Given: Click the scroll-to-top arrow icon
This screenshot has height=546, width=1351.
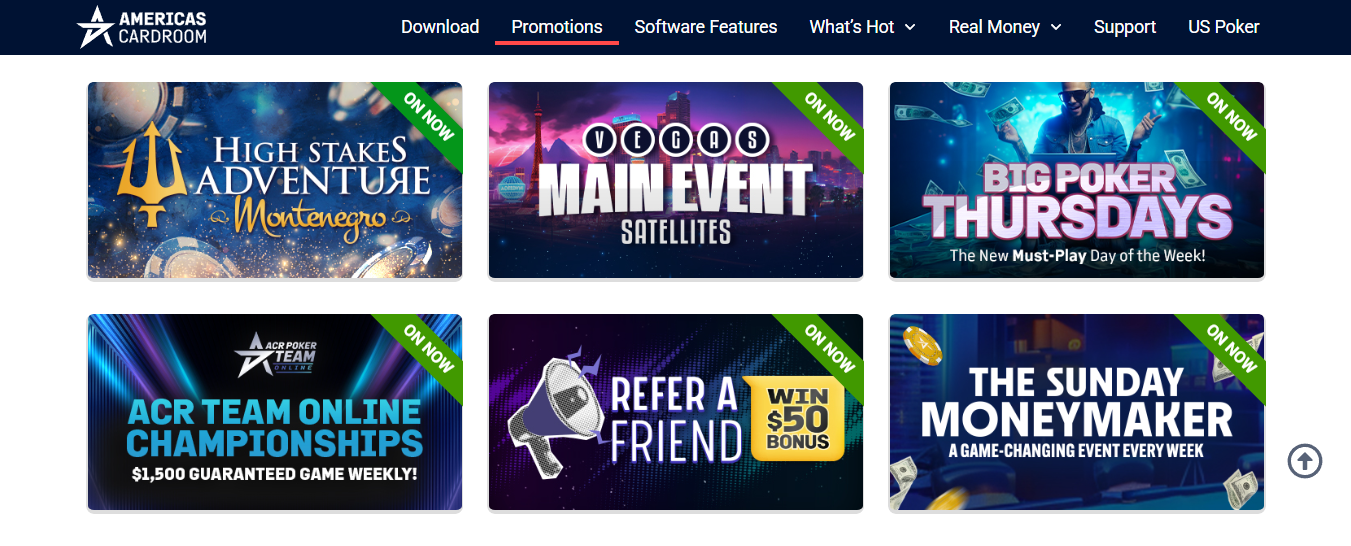Looking at the screenshot, I should 1305,461.
